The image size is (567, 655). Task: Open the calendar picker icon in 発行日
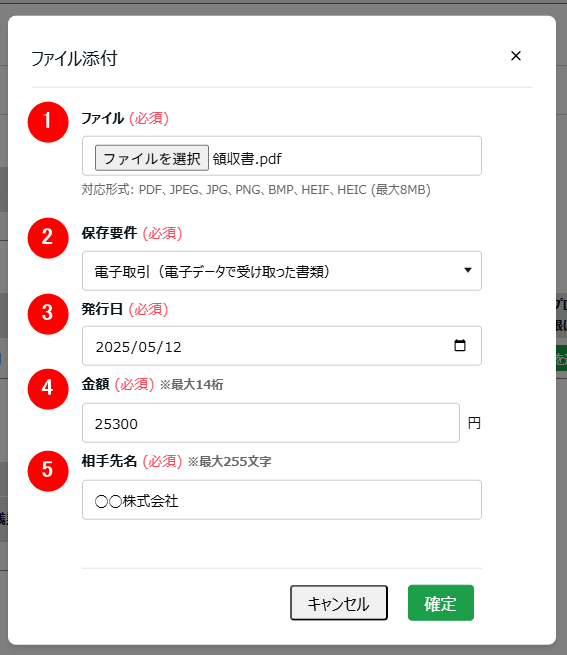pyautogui.click(x=460, y=345)
